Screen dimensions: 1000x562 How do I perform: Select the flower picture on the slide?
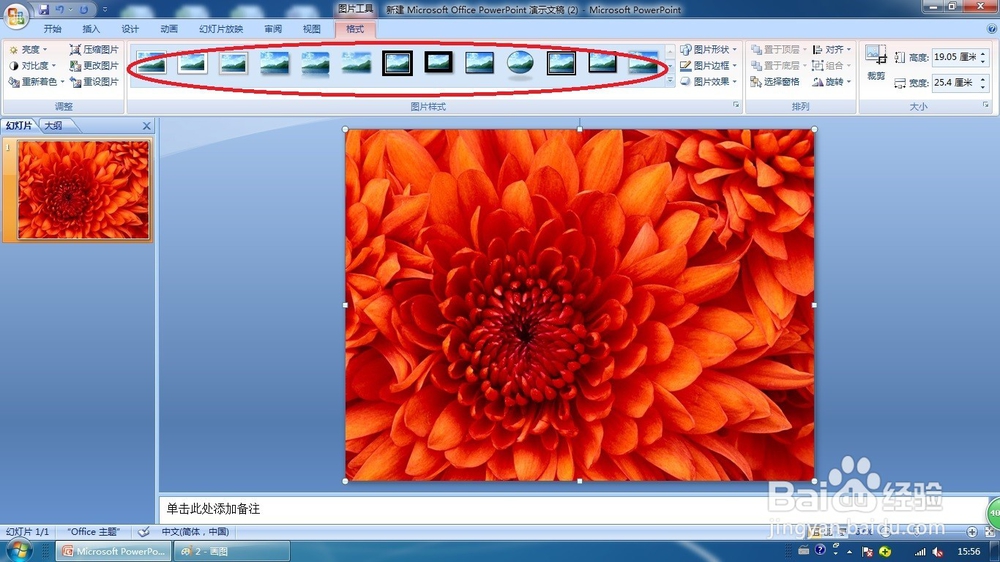[580, 305]
